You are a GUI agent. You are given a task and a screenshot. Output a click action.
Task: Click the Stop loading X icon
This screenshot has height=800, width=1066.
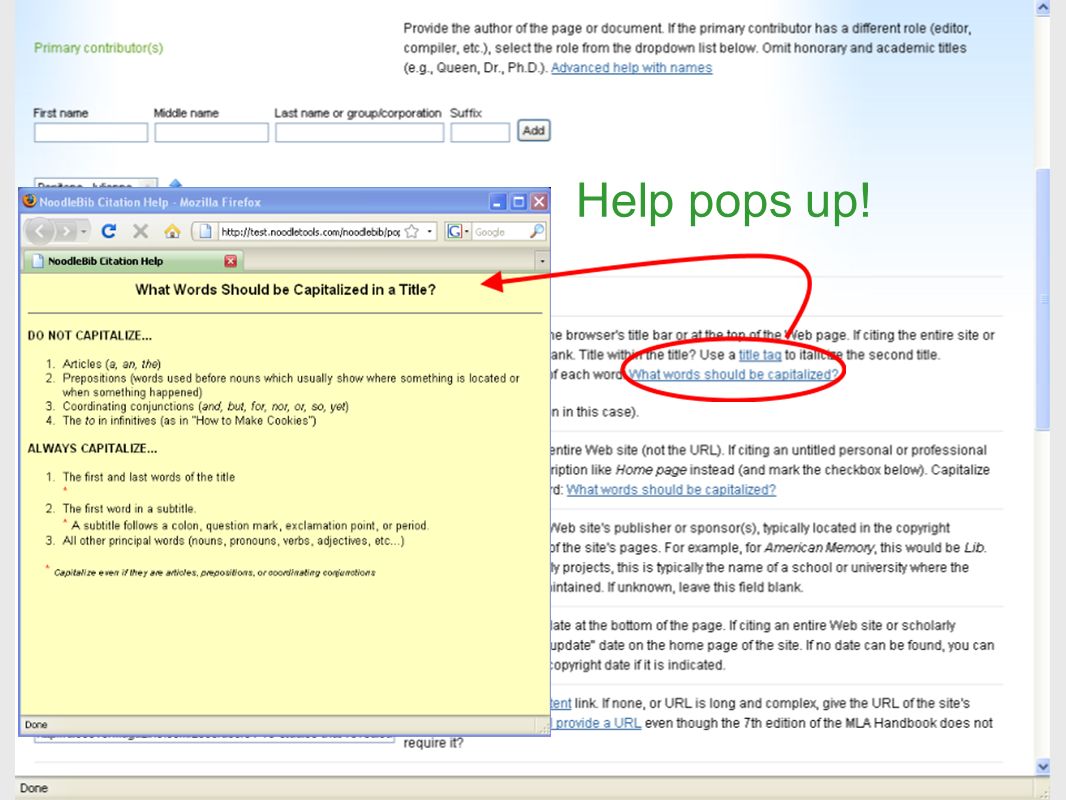click(x=140, y=231)
